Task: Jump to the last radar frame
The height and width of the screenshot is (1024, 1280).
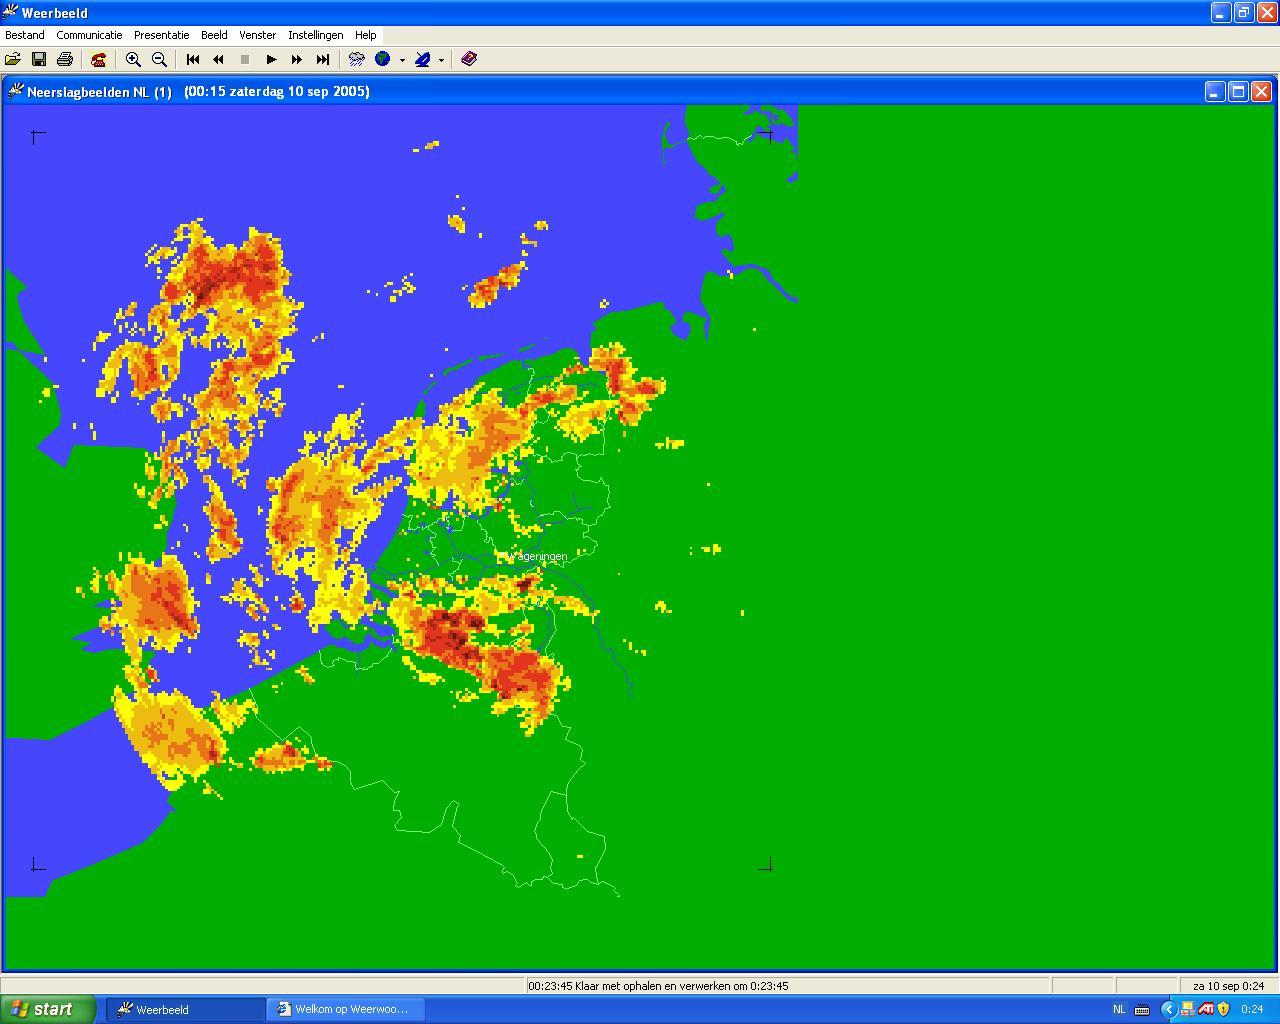Action: [x=323, y=59]
